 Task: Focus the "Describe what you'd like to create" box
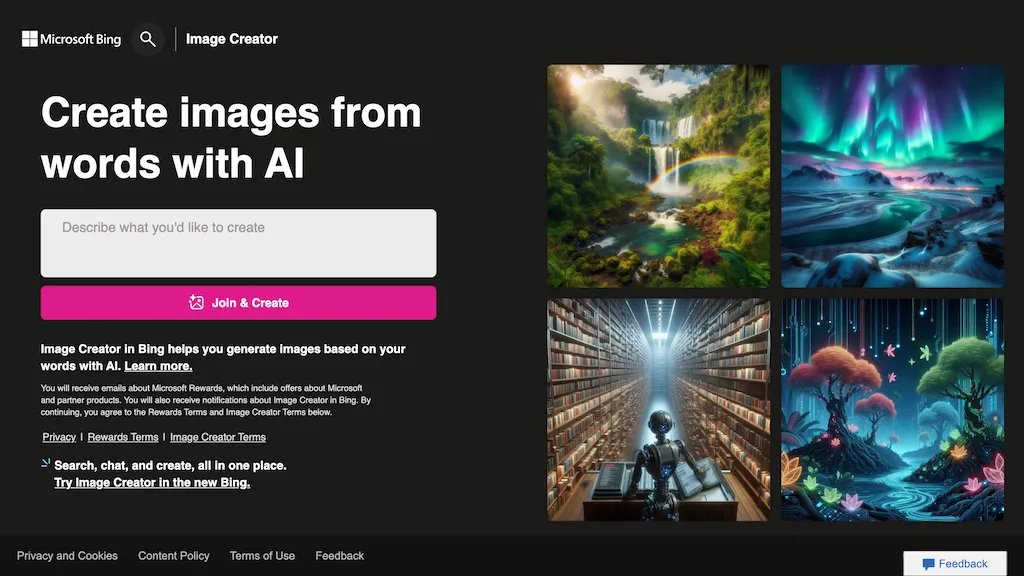238,243
